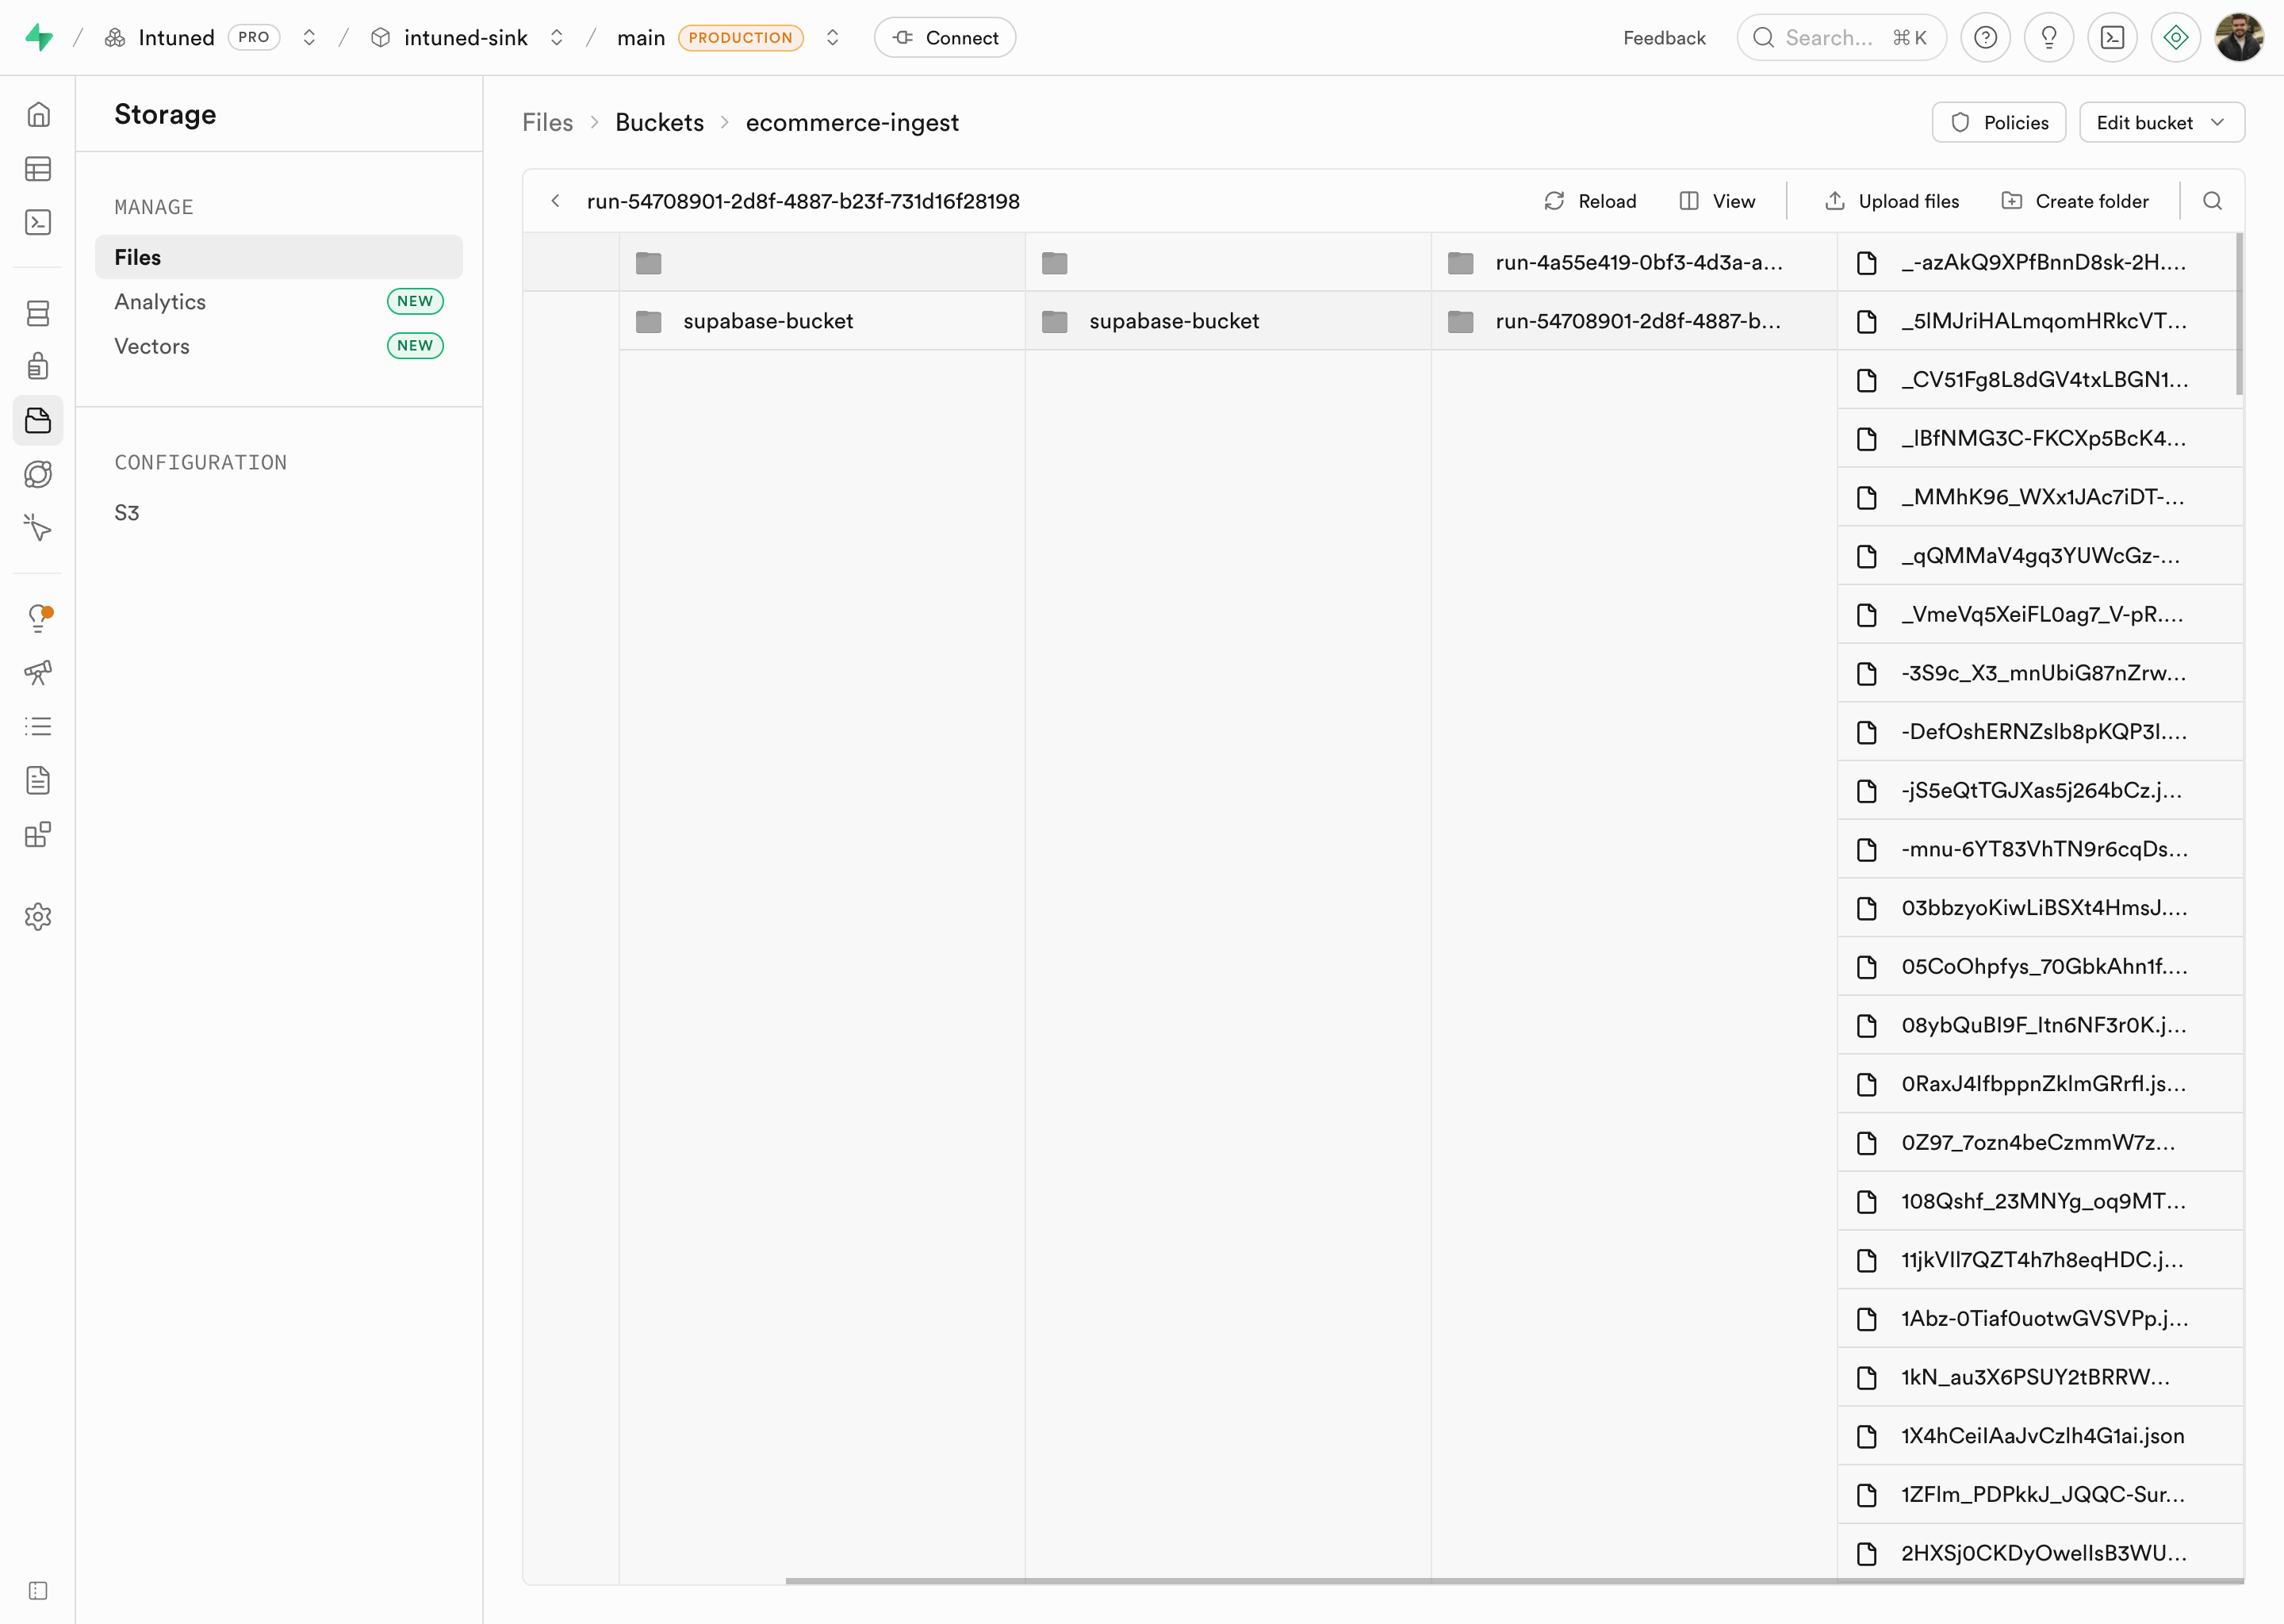Expand the intuned-sink project switcher

click(x=556, y=37)
